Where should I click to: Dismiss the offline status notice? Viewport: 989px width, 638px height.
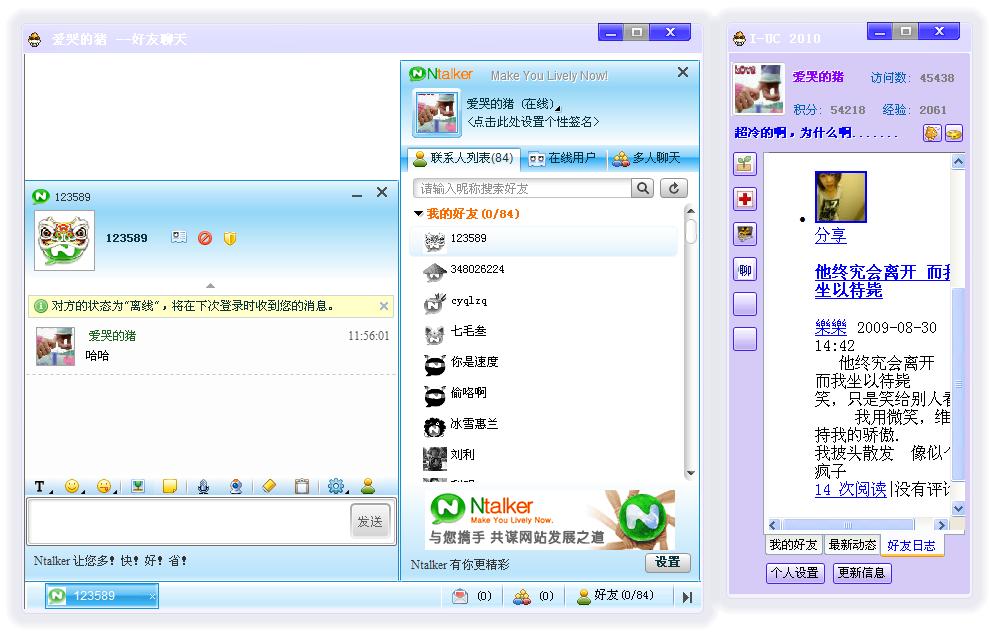pyautogui.click(x=383, y=306)
